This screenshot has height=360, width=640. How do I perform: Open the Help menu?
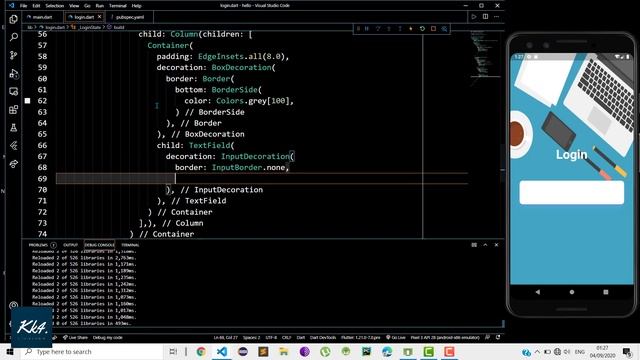click(136, 6)
